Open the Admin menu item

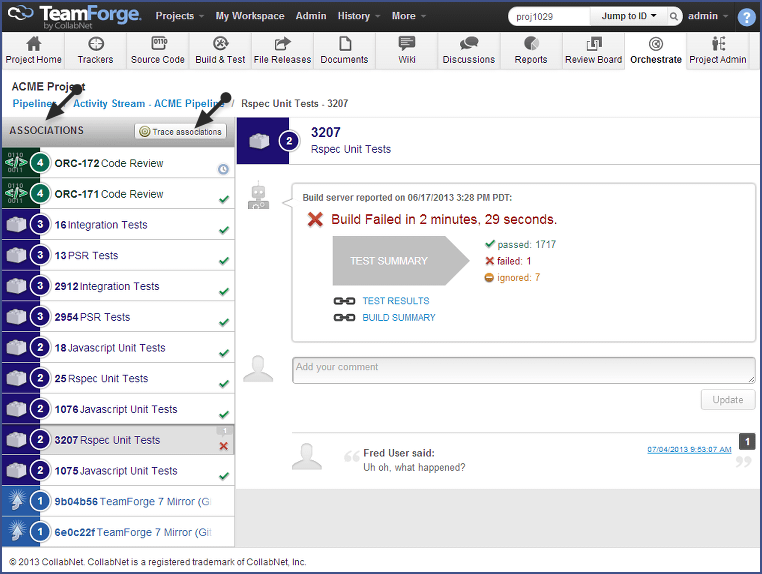(x=311, y=16)
